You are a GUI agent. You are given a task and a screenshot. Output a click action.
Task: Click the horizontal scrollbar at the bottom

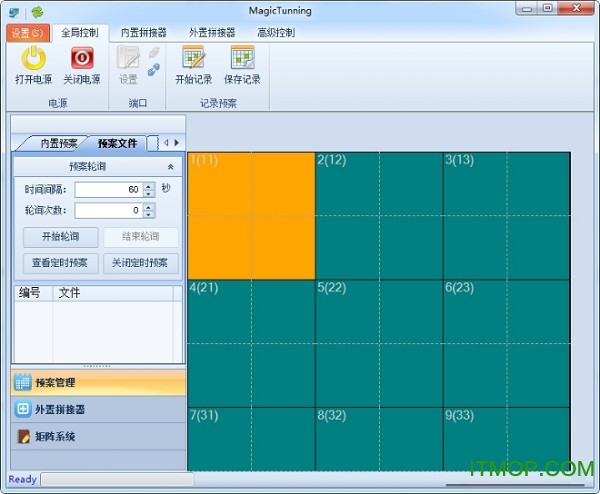coord(515,485)
